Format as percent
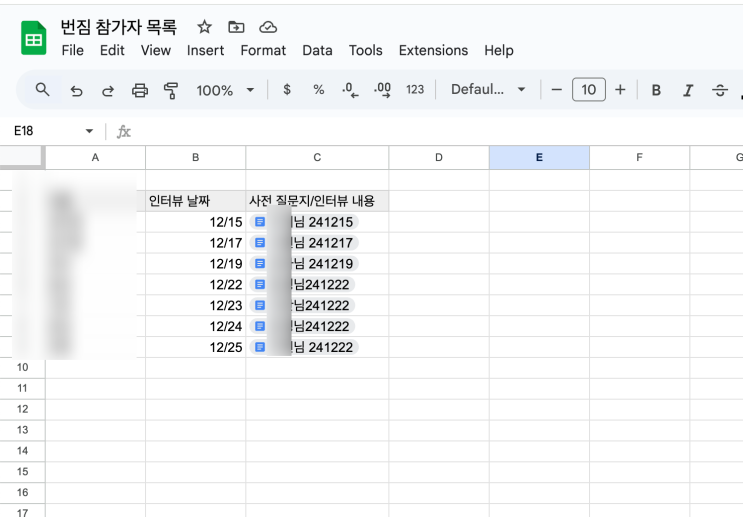This screenshot has width=743, height=517. pos(318,90)
